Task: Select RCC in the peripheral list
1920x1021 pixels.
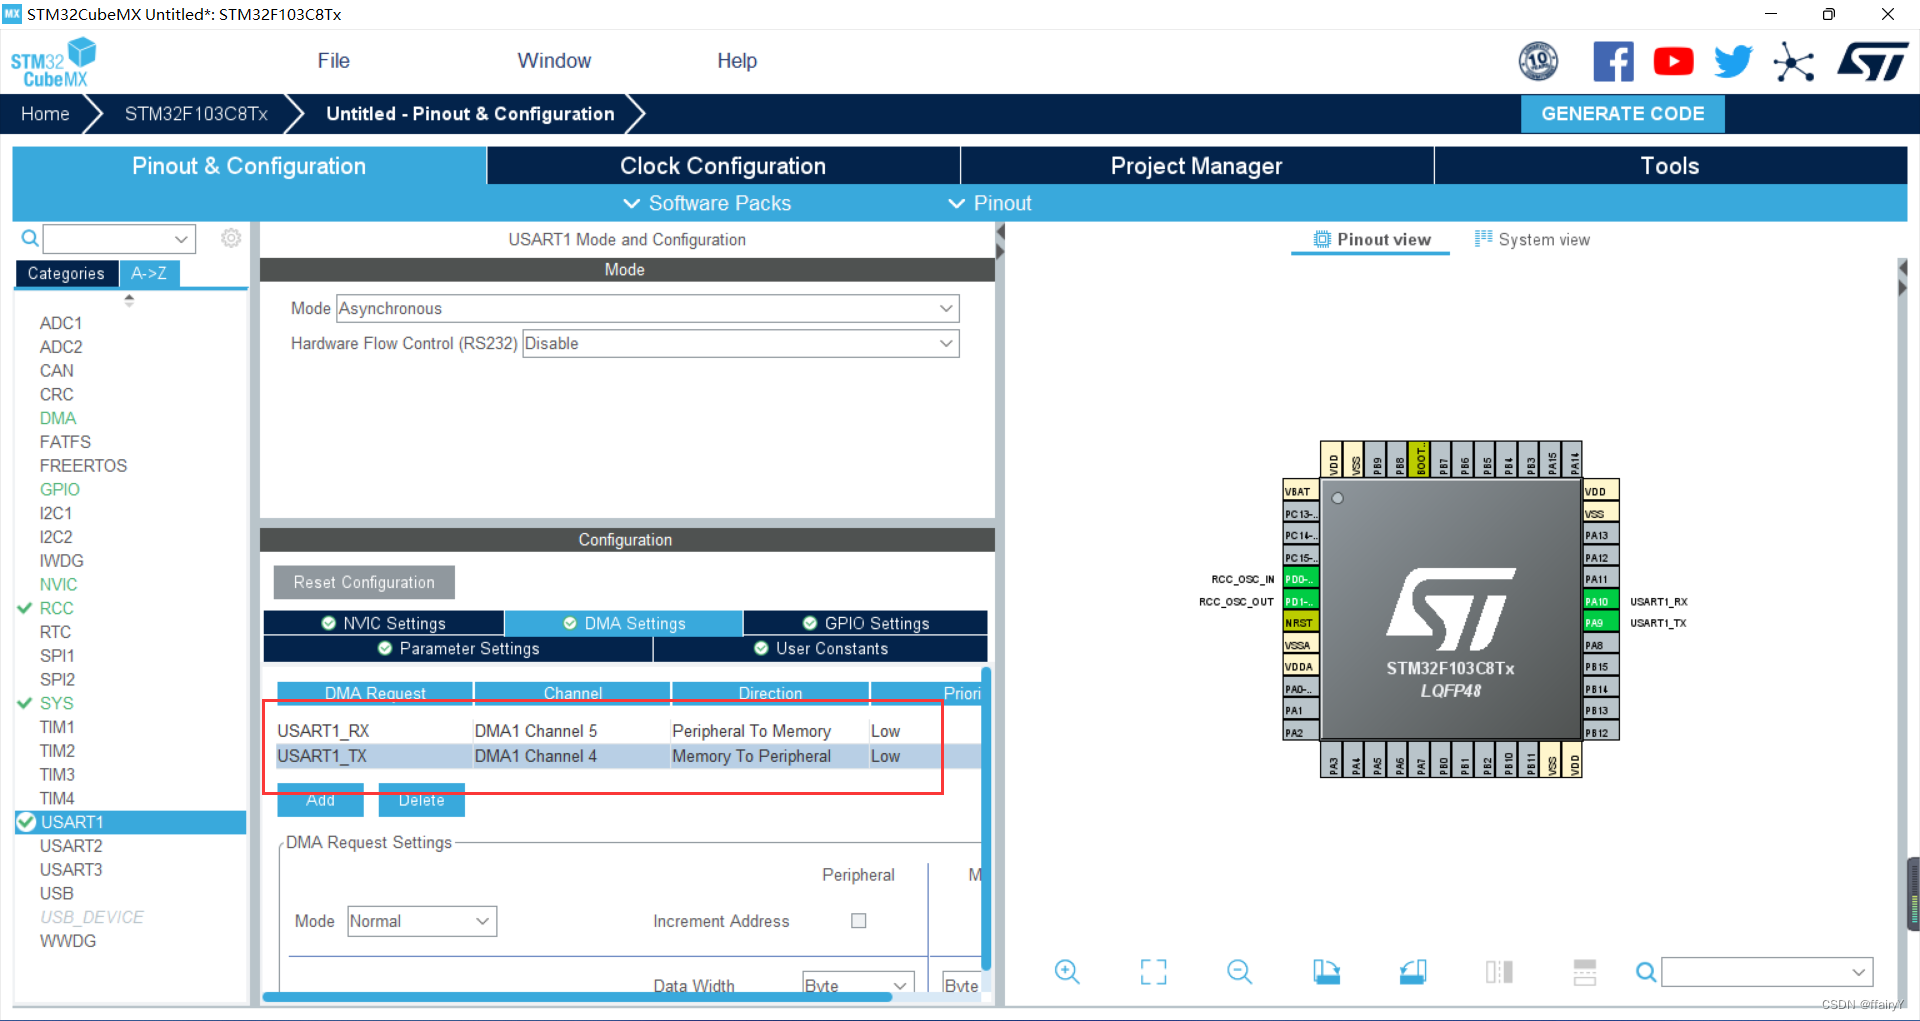Action: tap(57, 608)
